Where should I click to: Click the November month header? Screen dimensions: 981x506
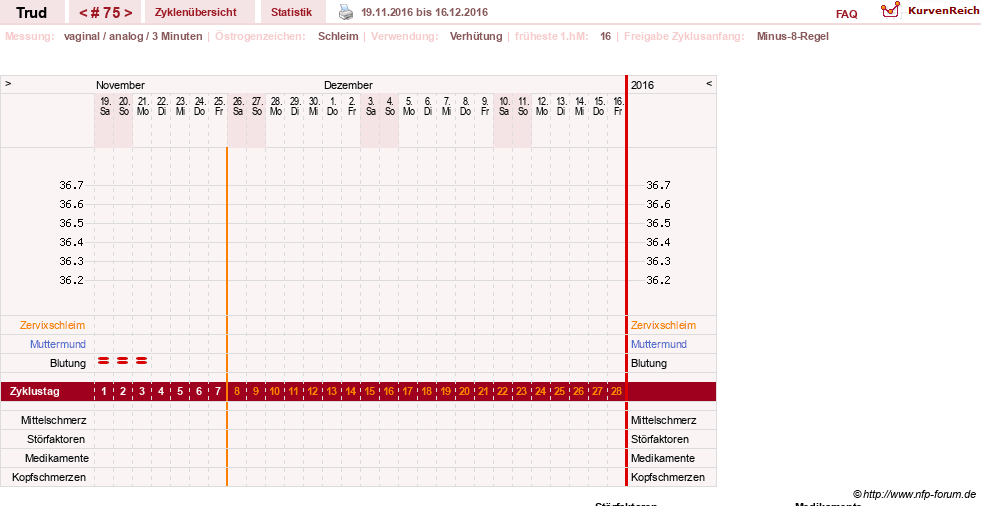pyautogui.click(x=120, y=85)
